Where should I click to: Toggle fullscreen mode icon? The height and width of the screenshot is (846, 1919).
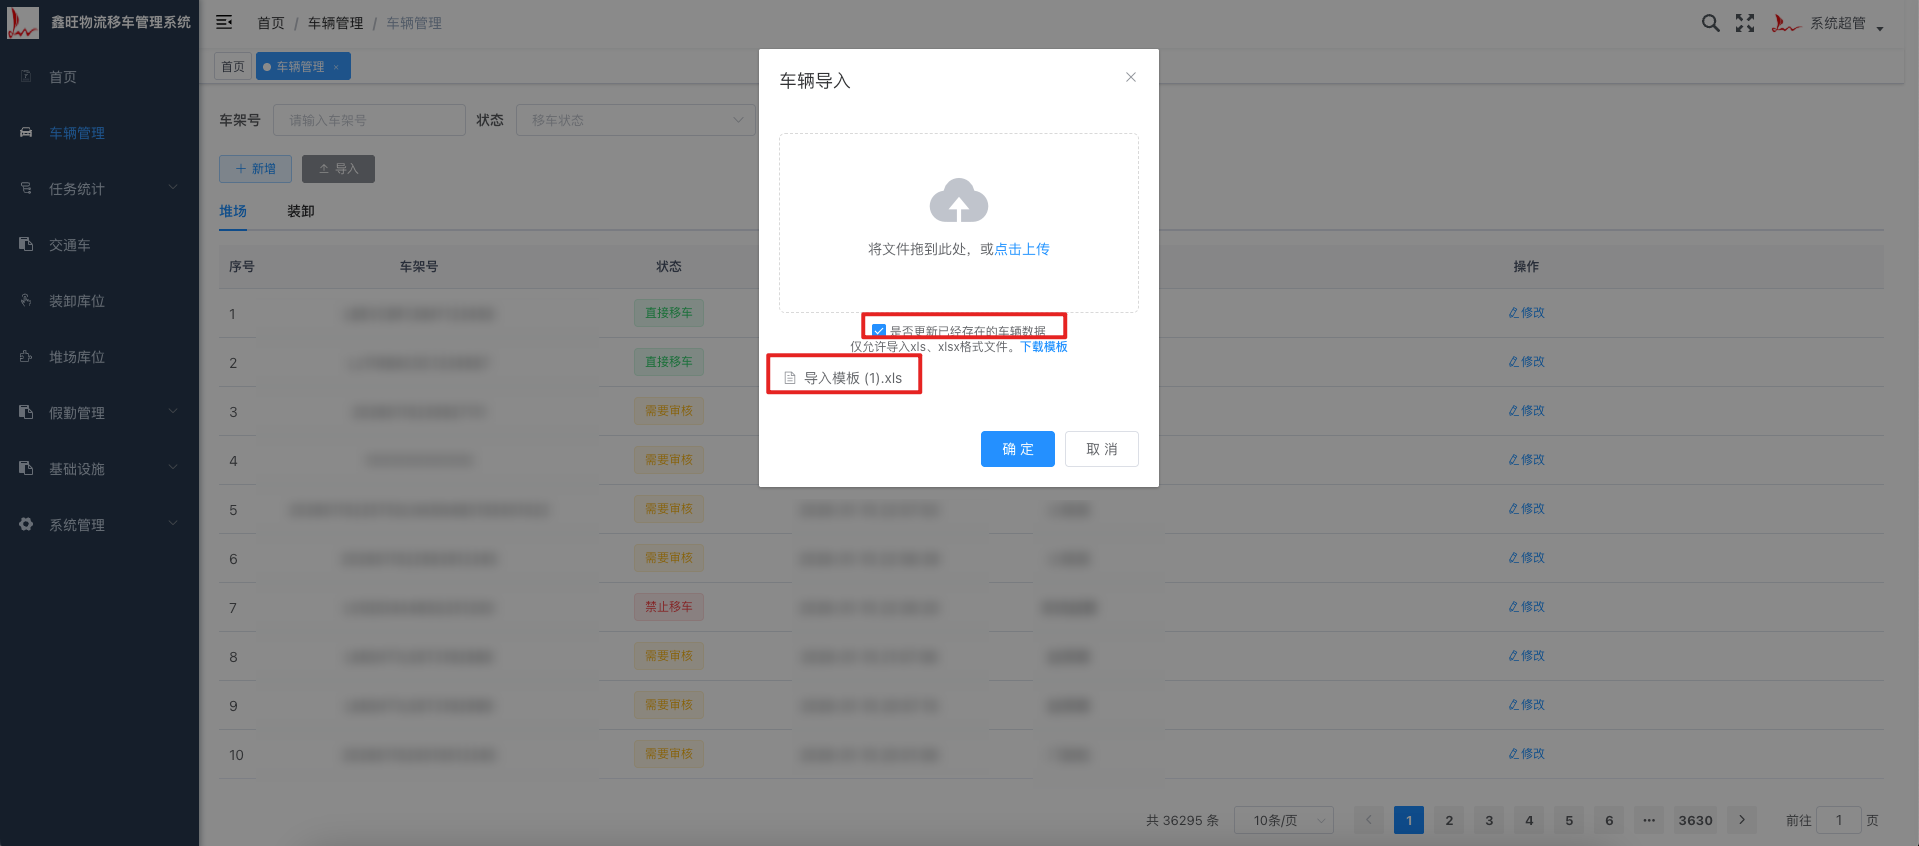tap(1745, 23)
